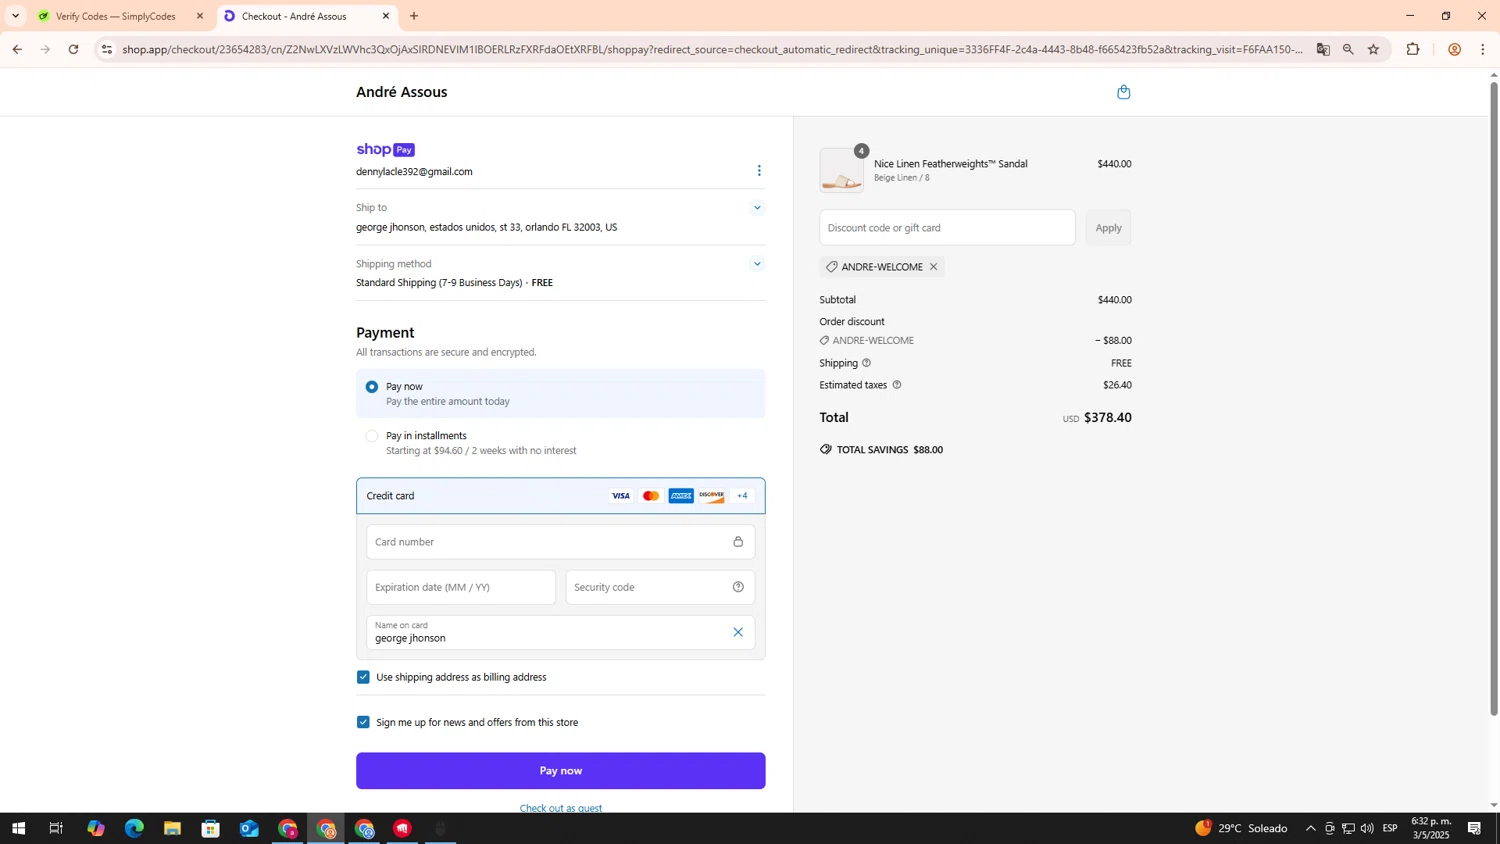The image size is (1500, 844).
Task: Click the sandal product thumbnail
Action: (x=842, y=170)
